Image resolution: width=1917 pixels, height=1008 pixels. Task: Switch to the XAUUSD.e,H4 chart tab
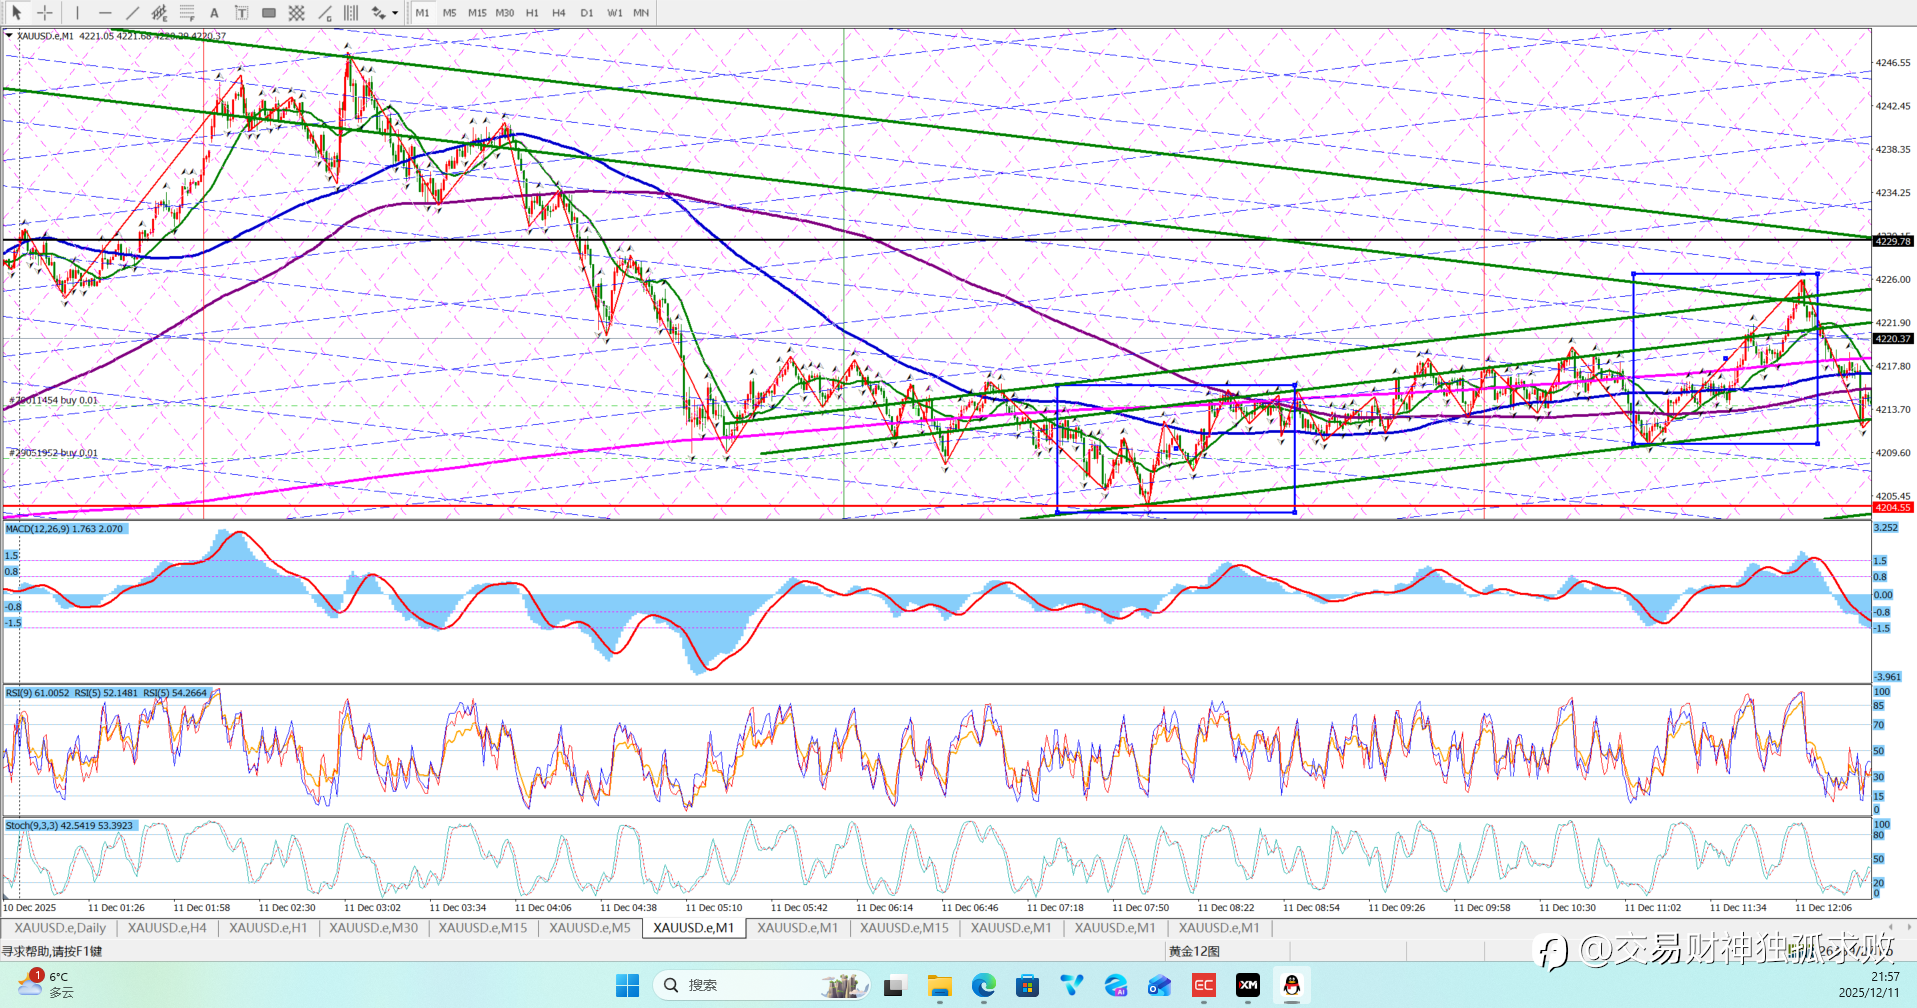(167, 928)
